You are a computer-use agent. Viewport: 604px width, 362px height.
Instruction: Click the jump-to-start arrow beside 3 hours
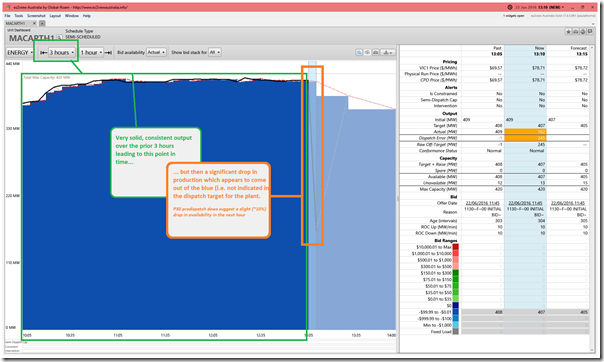click(x=44, y=52)
